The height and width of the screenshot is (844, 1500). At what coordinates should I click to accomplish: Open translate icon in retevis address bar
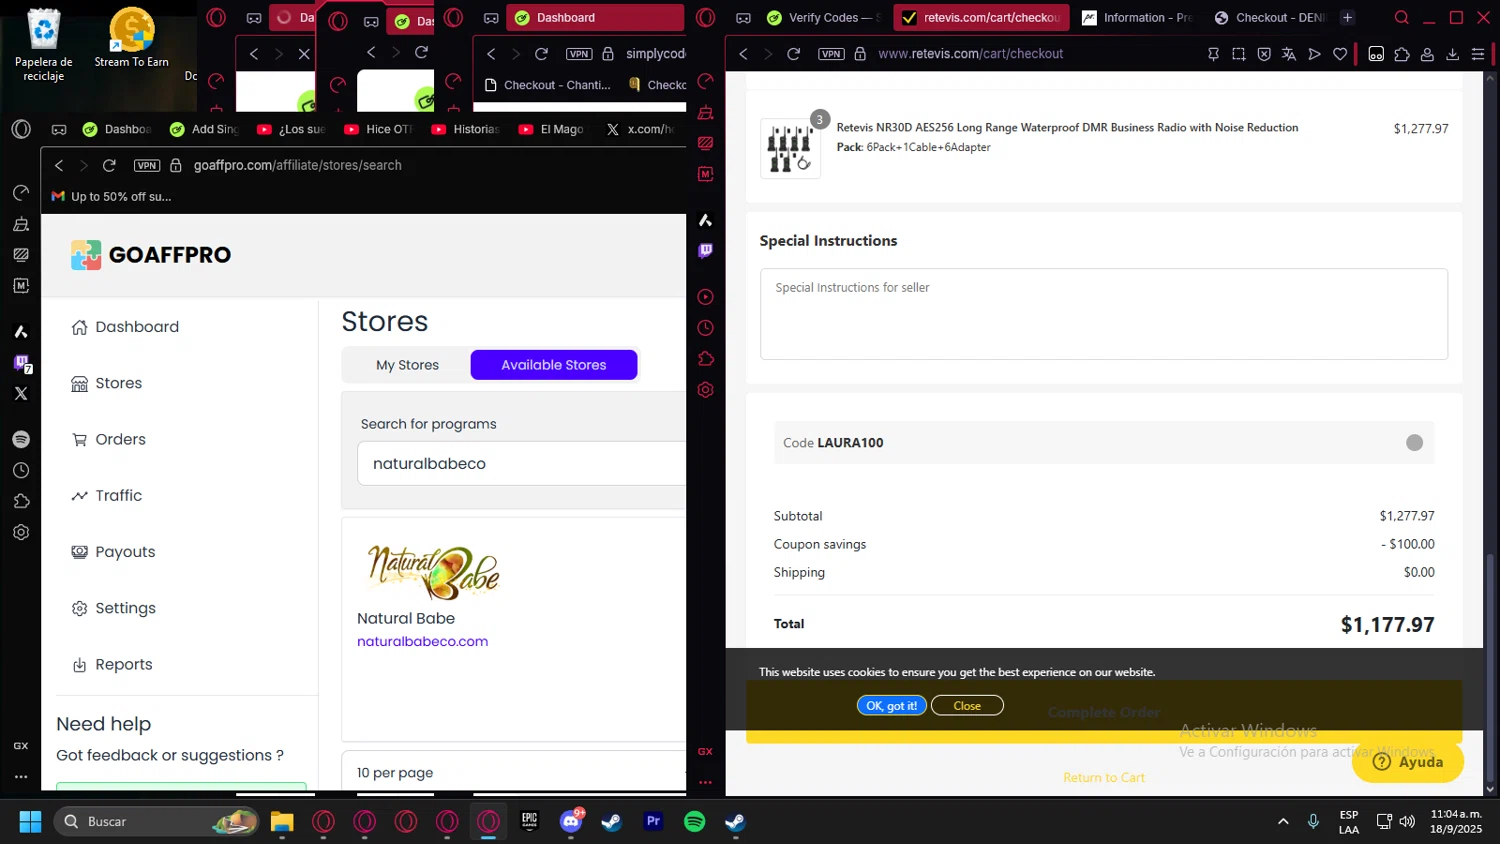coord(1289,54)
